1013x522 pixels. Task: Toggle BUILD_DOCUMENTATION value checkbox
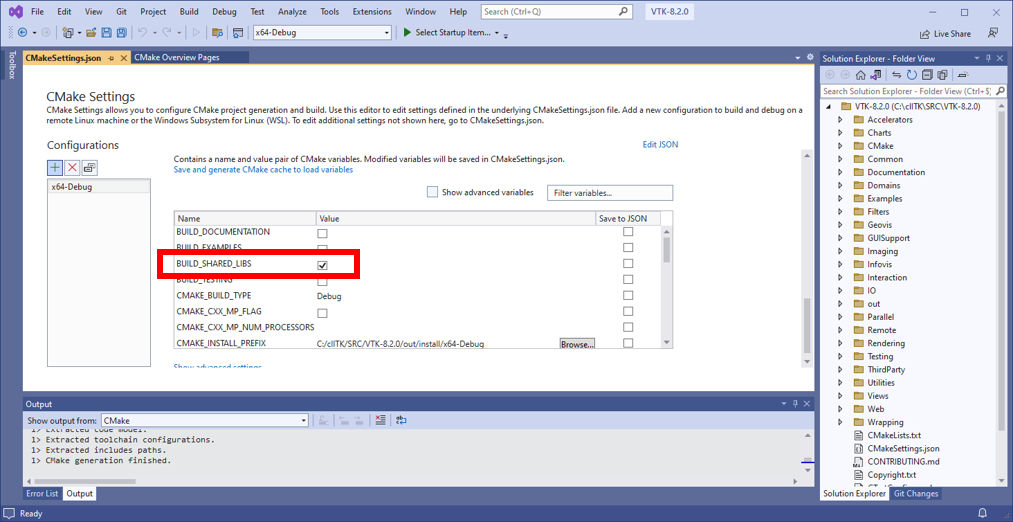tap(322, 234)
